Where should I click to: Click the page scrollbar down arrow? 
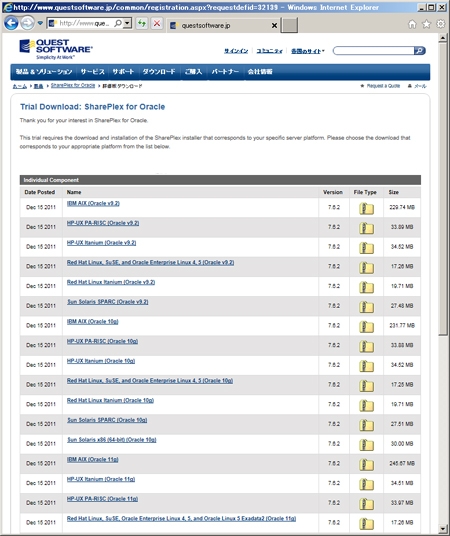[x=443, y=529]
